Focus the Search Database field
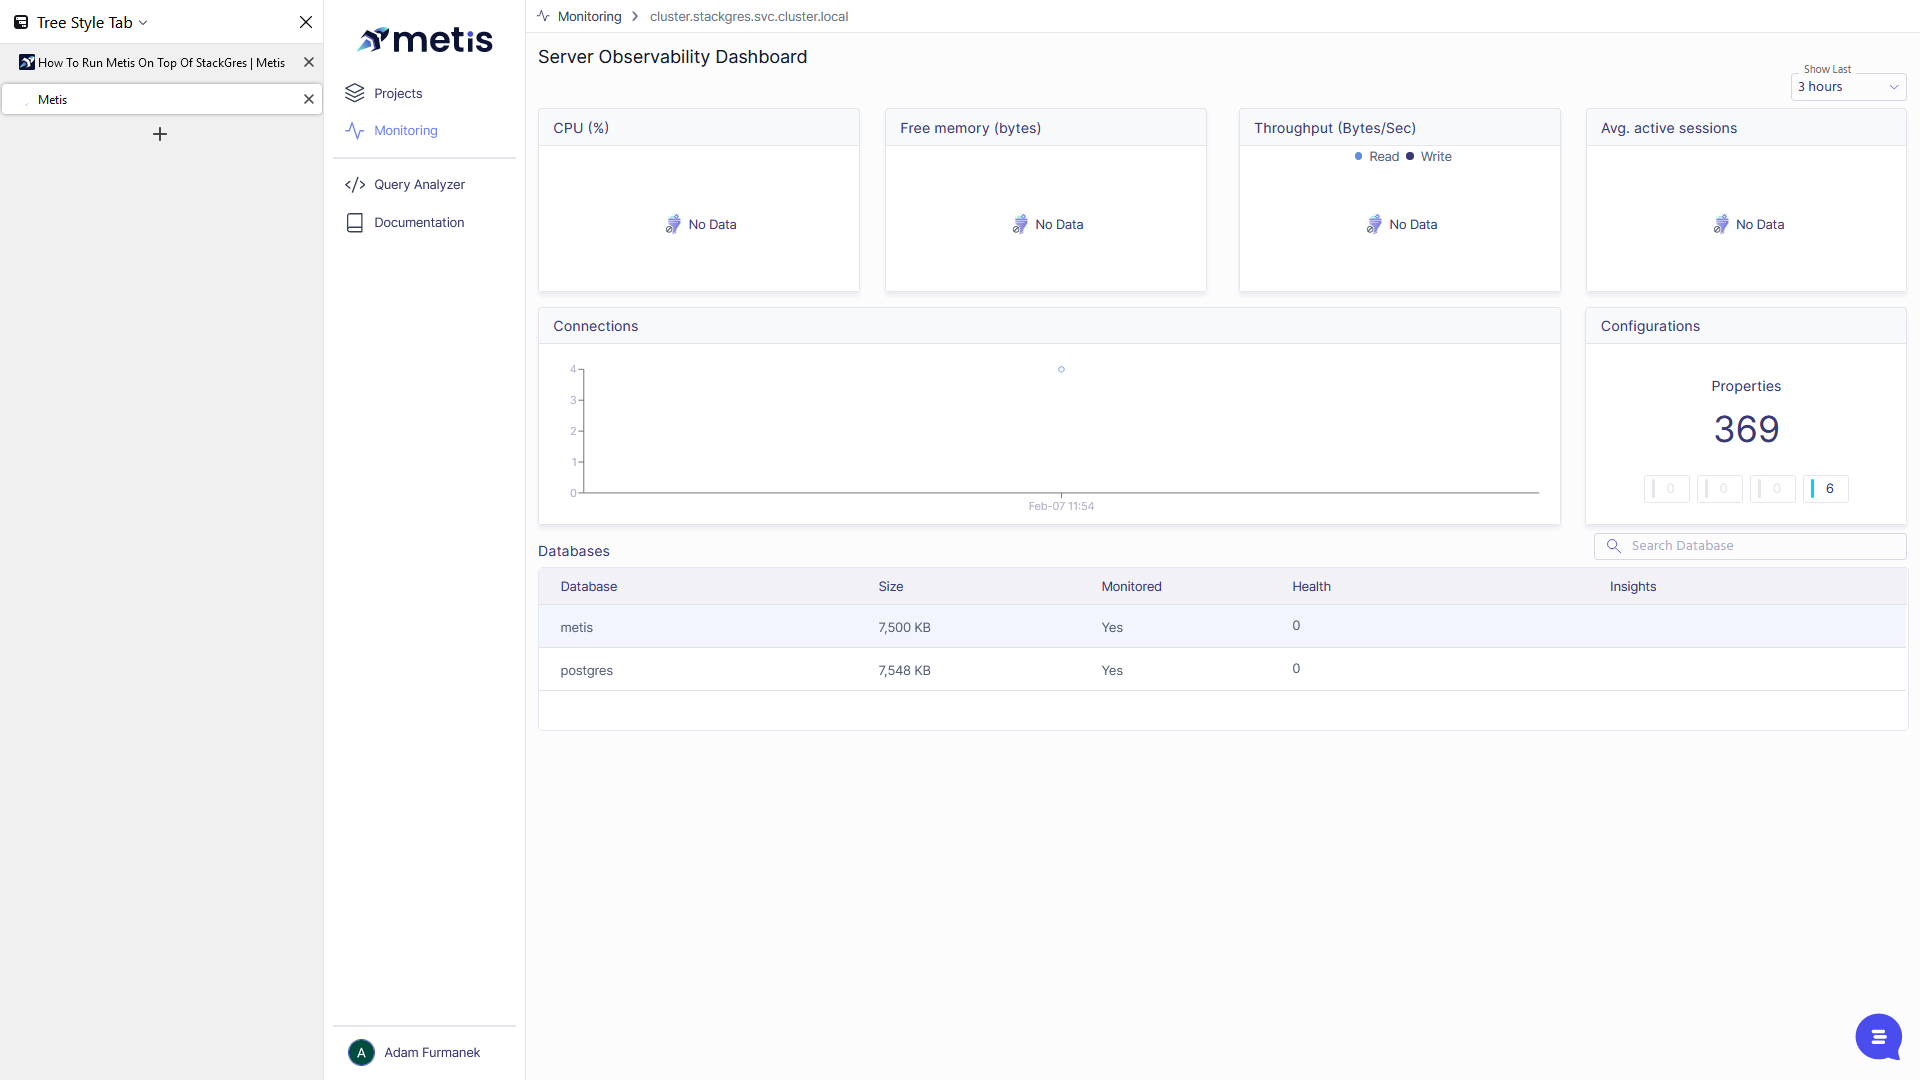The width and height of the screenshot is (1920, 1080). point(1750,546)
